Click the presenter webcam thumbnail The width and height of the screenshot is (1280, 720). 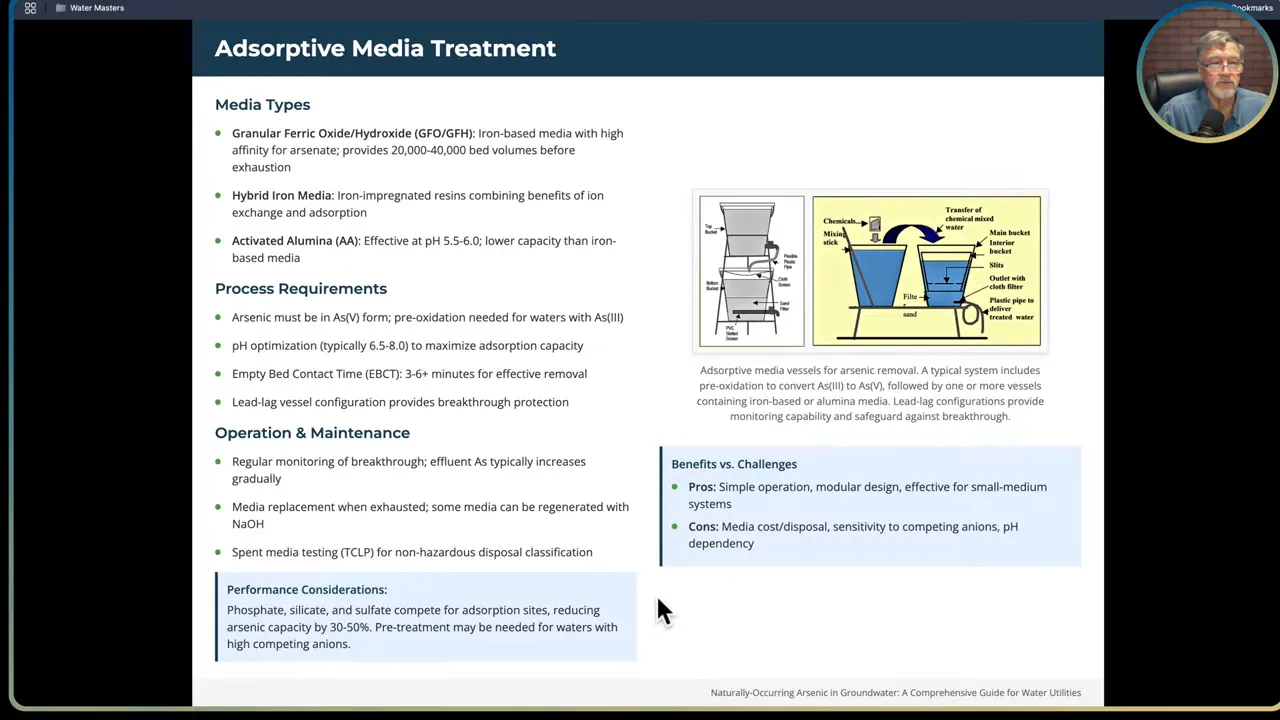point(1207,70)
